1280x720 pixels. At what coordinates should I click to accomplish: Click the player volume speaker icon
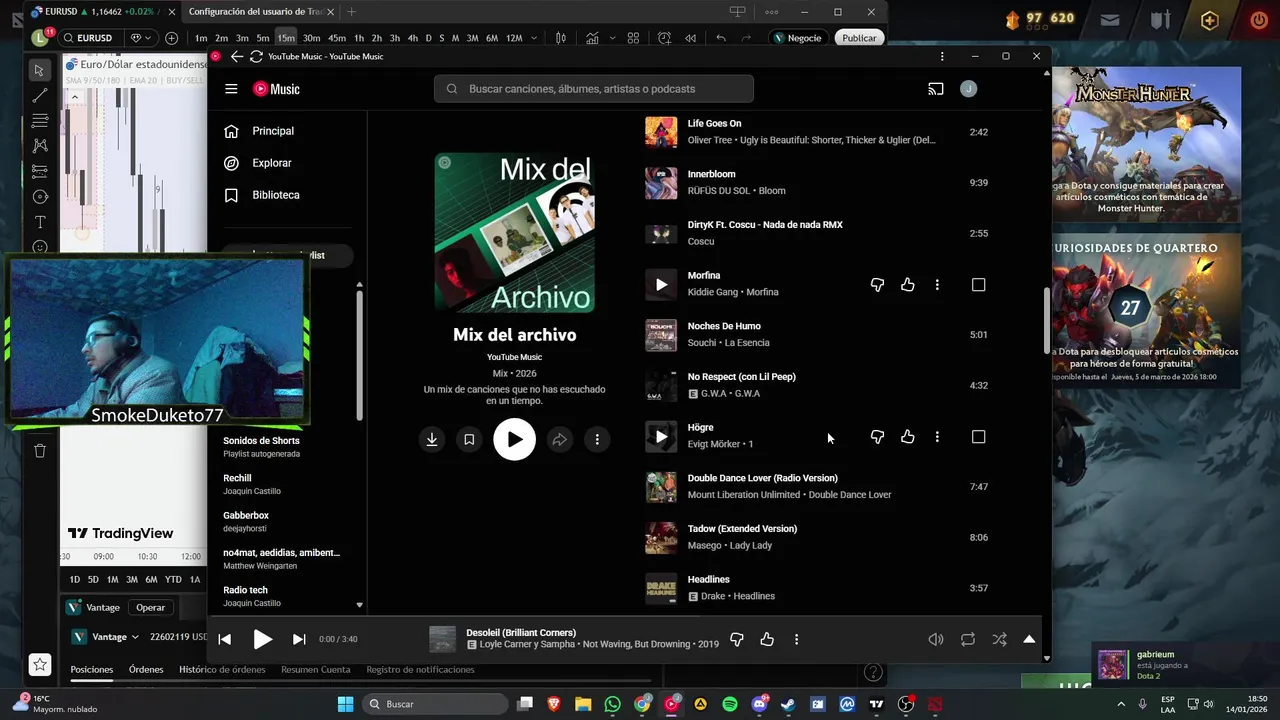[936, 639]
